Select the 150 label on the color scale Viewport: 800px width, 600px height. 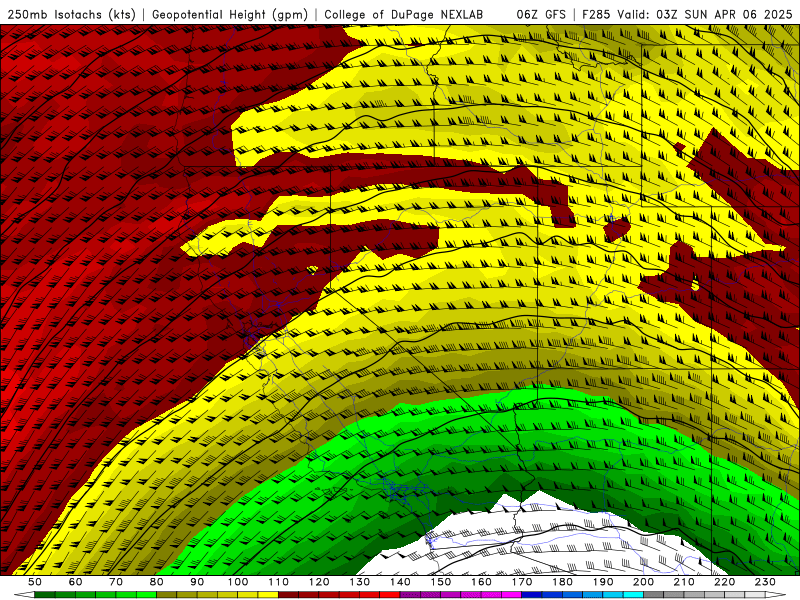coord(440,582)
